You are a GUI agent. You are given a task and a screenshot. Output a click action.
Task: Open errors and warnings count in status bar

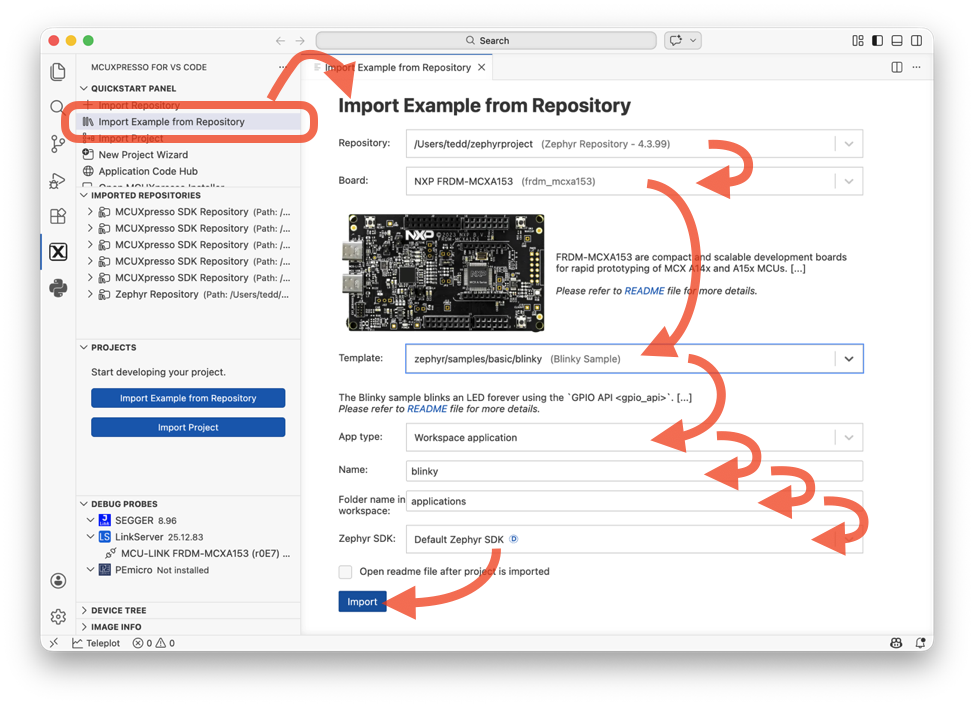154,643
